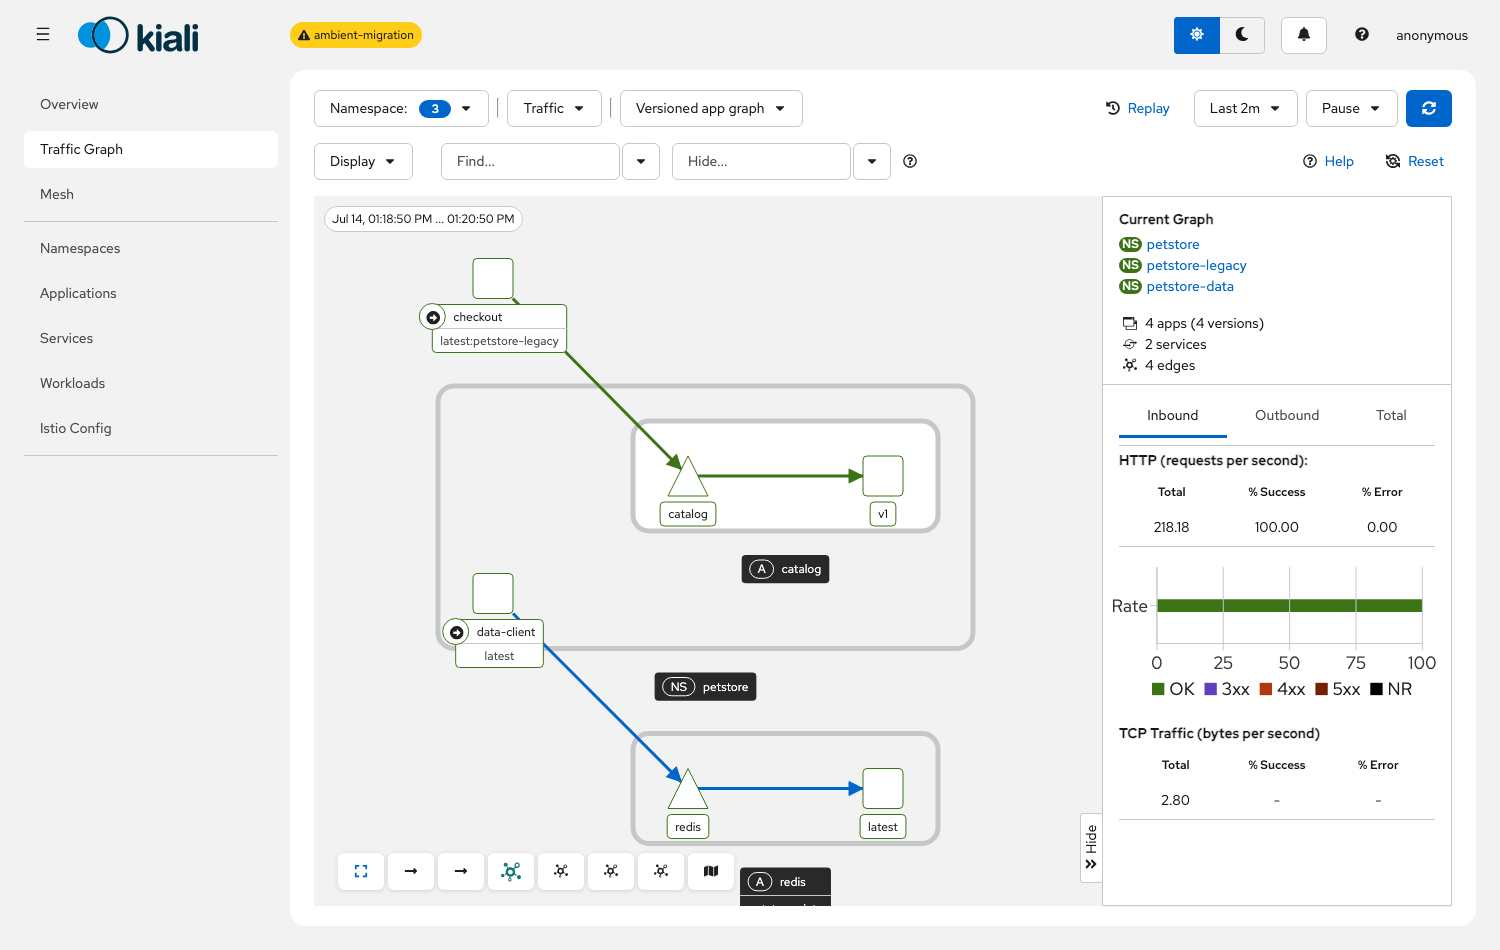Select the checkout app square node

coord(493,278)
